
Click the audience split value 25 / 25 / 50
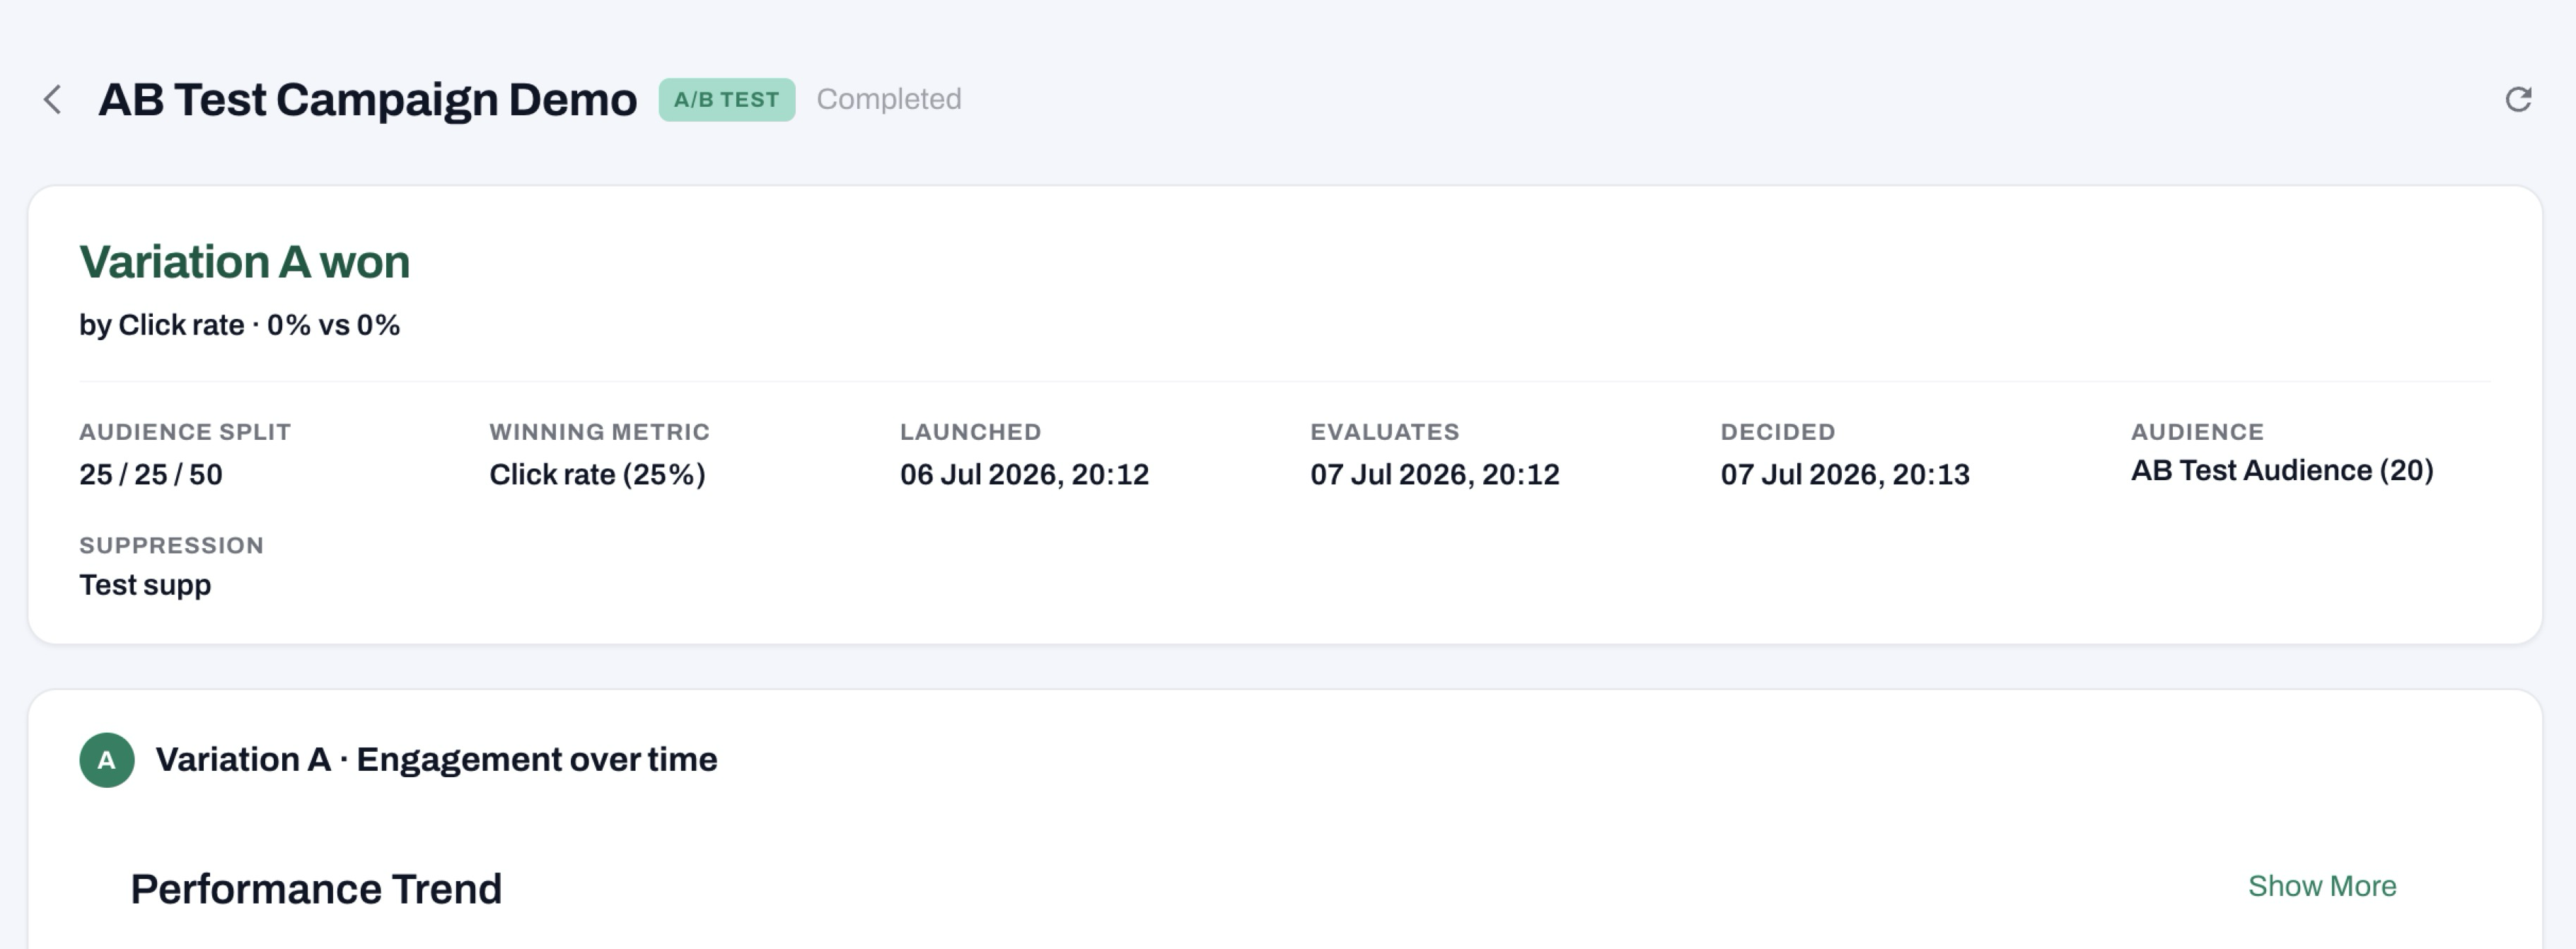pyautogui.click(x=151, y=474)
